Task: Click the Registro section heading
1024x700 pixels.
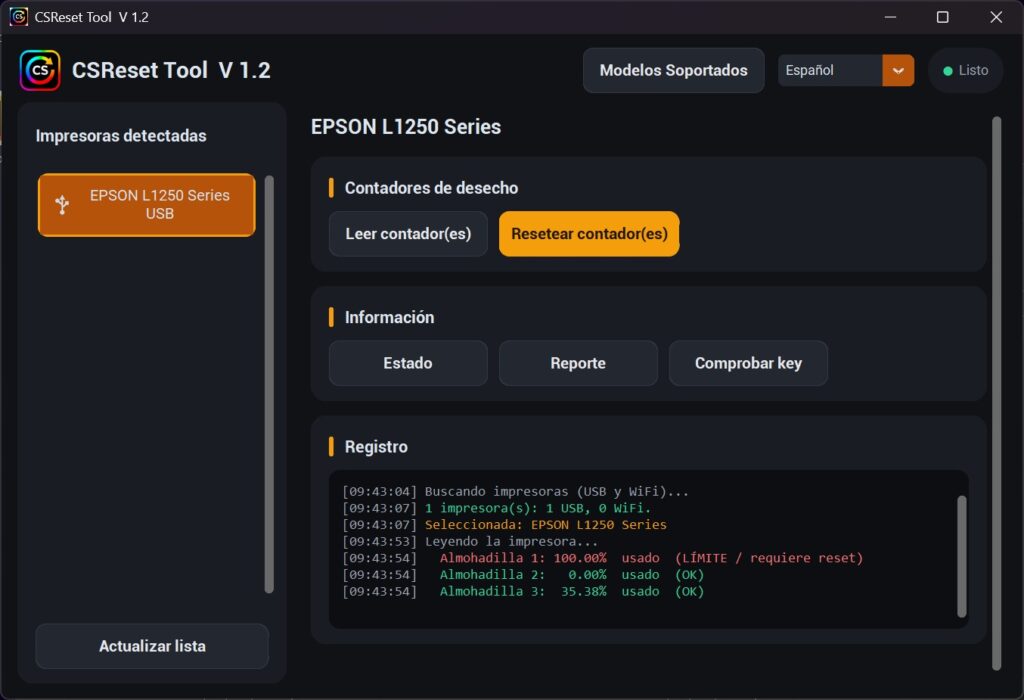Action: (376, 447)
